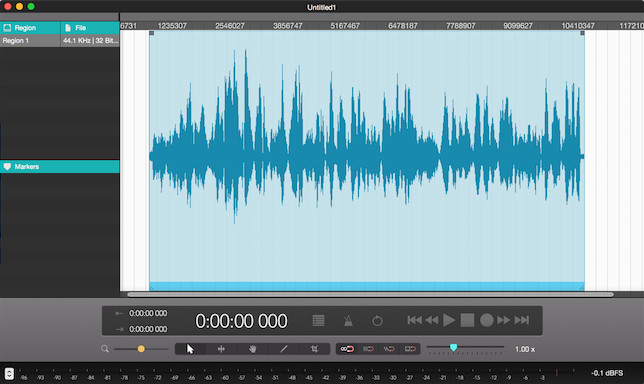Click ruler position 10410347
The height and width of the screenshot is (384, 644).
[578, 26]
